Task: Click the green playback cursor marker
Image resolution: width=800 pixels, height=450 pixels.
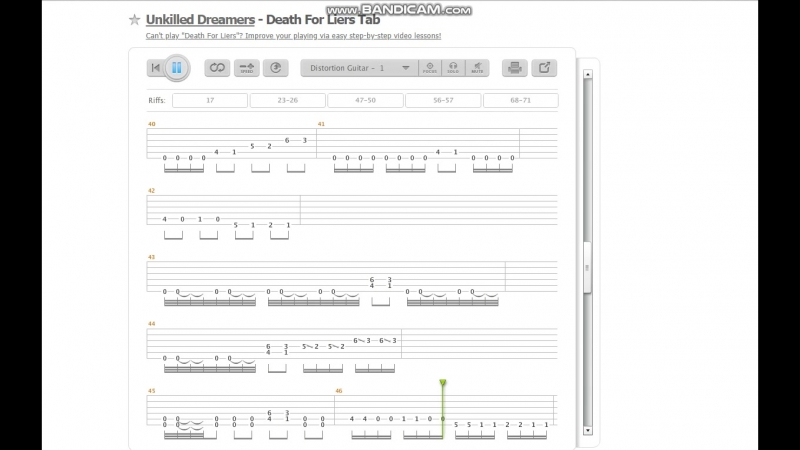Action: [443, 383]
